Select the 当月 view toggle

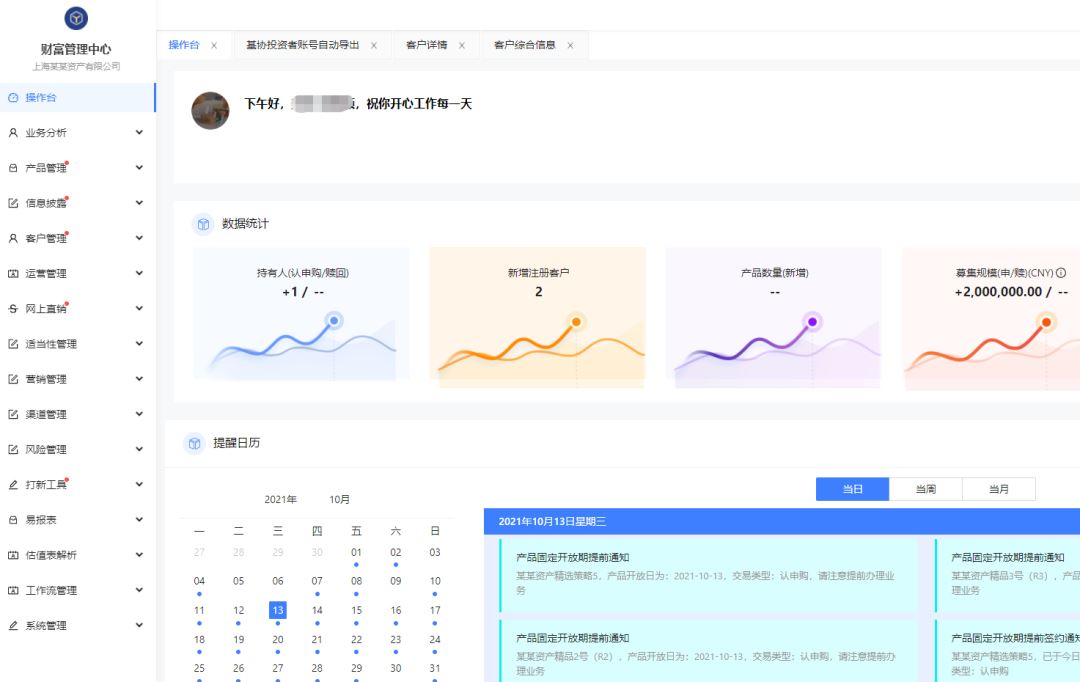click(998, 489)
